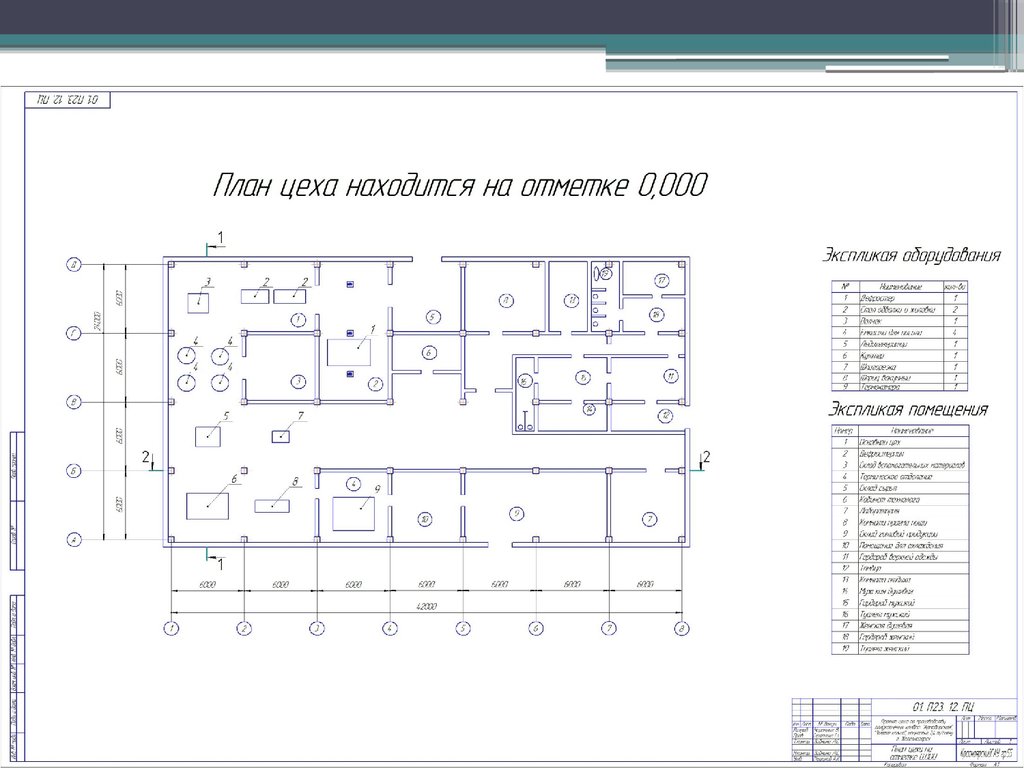This screenshot has height=768, width=1024.
Task: Click the heading 'План цеха находится на отметке 0,000'
Action: point(459,185)
